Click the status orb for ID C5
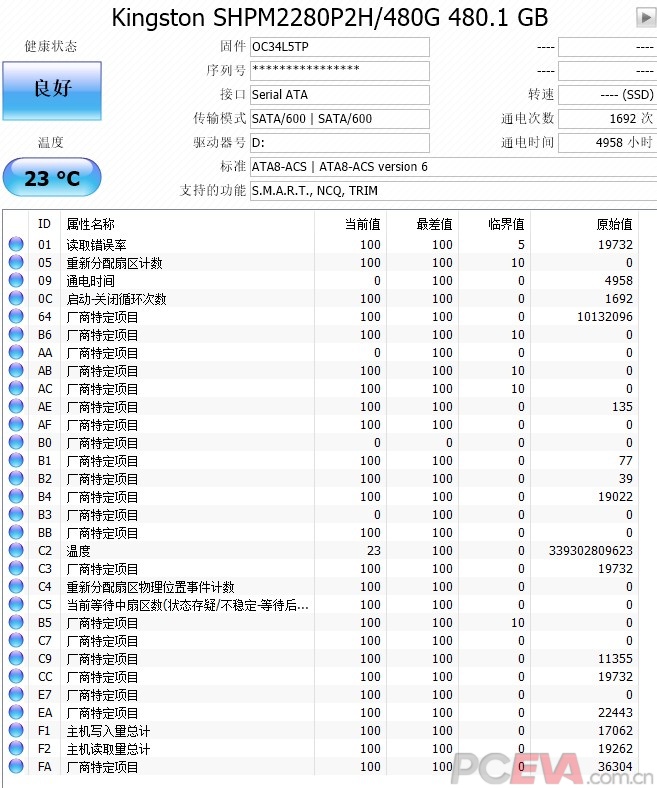657x788 pixels. [16, 604]
